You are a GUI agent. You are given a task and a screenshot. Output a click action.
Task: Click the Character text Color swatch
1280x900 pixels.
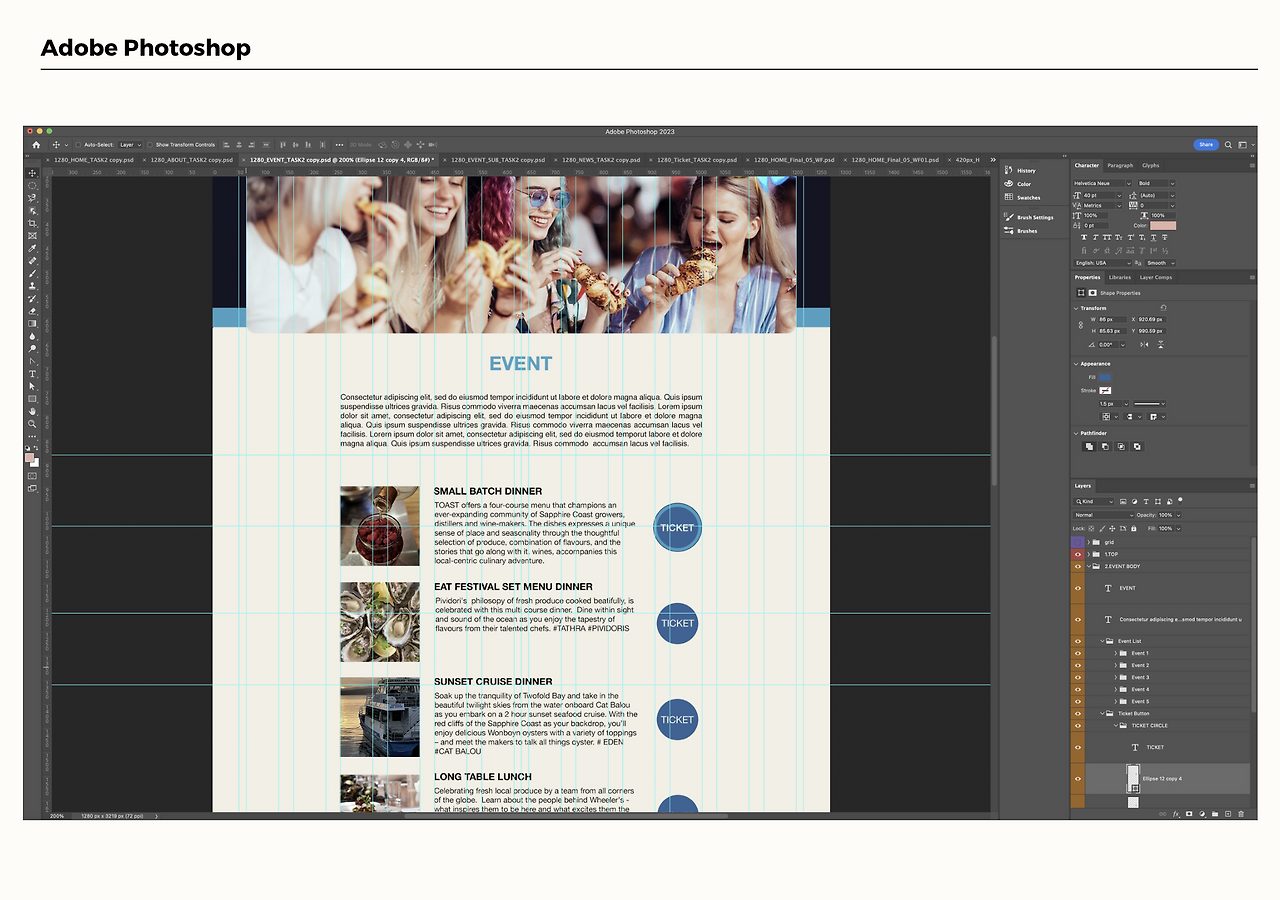(1163, 225)
